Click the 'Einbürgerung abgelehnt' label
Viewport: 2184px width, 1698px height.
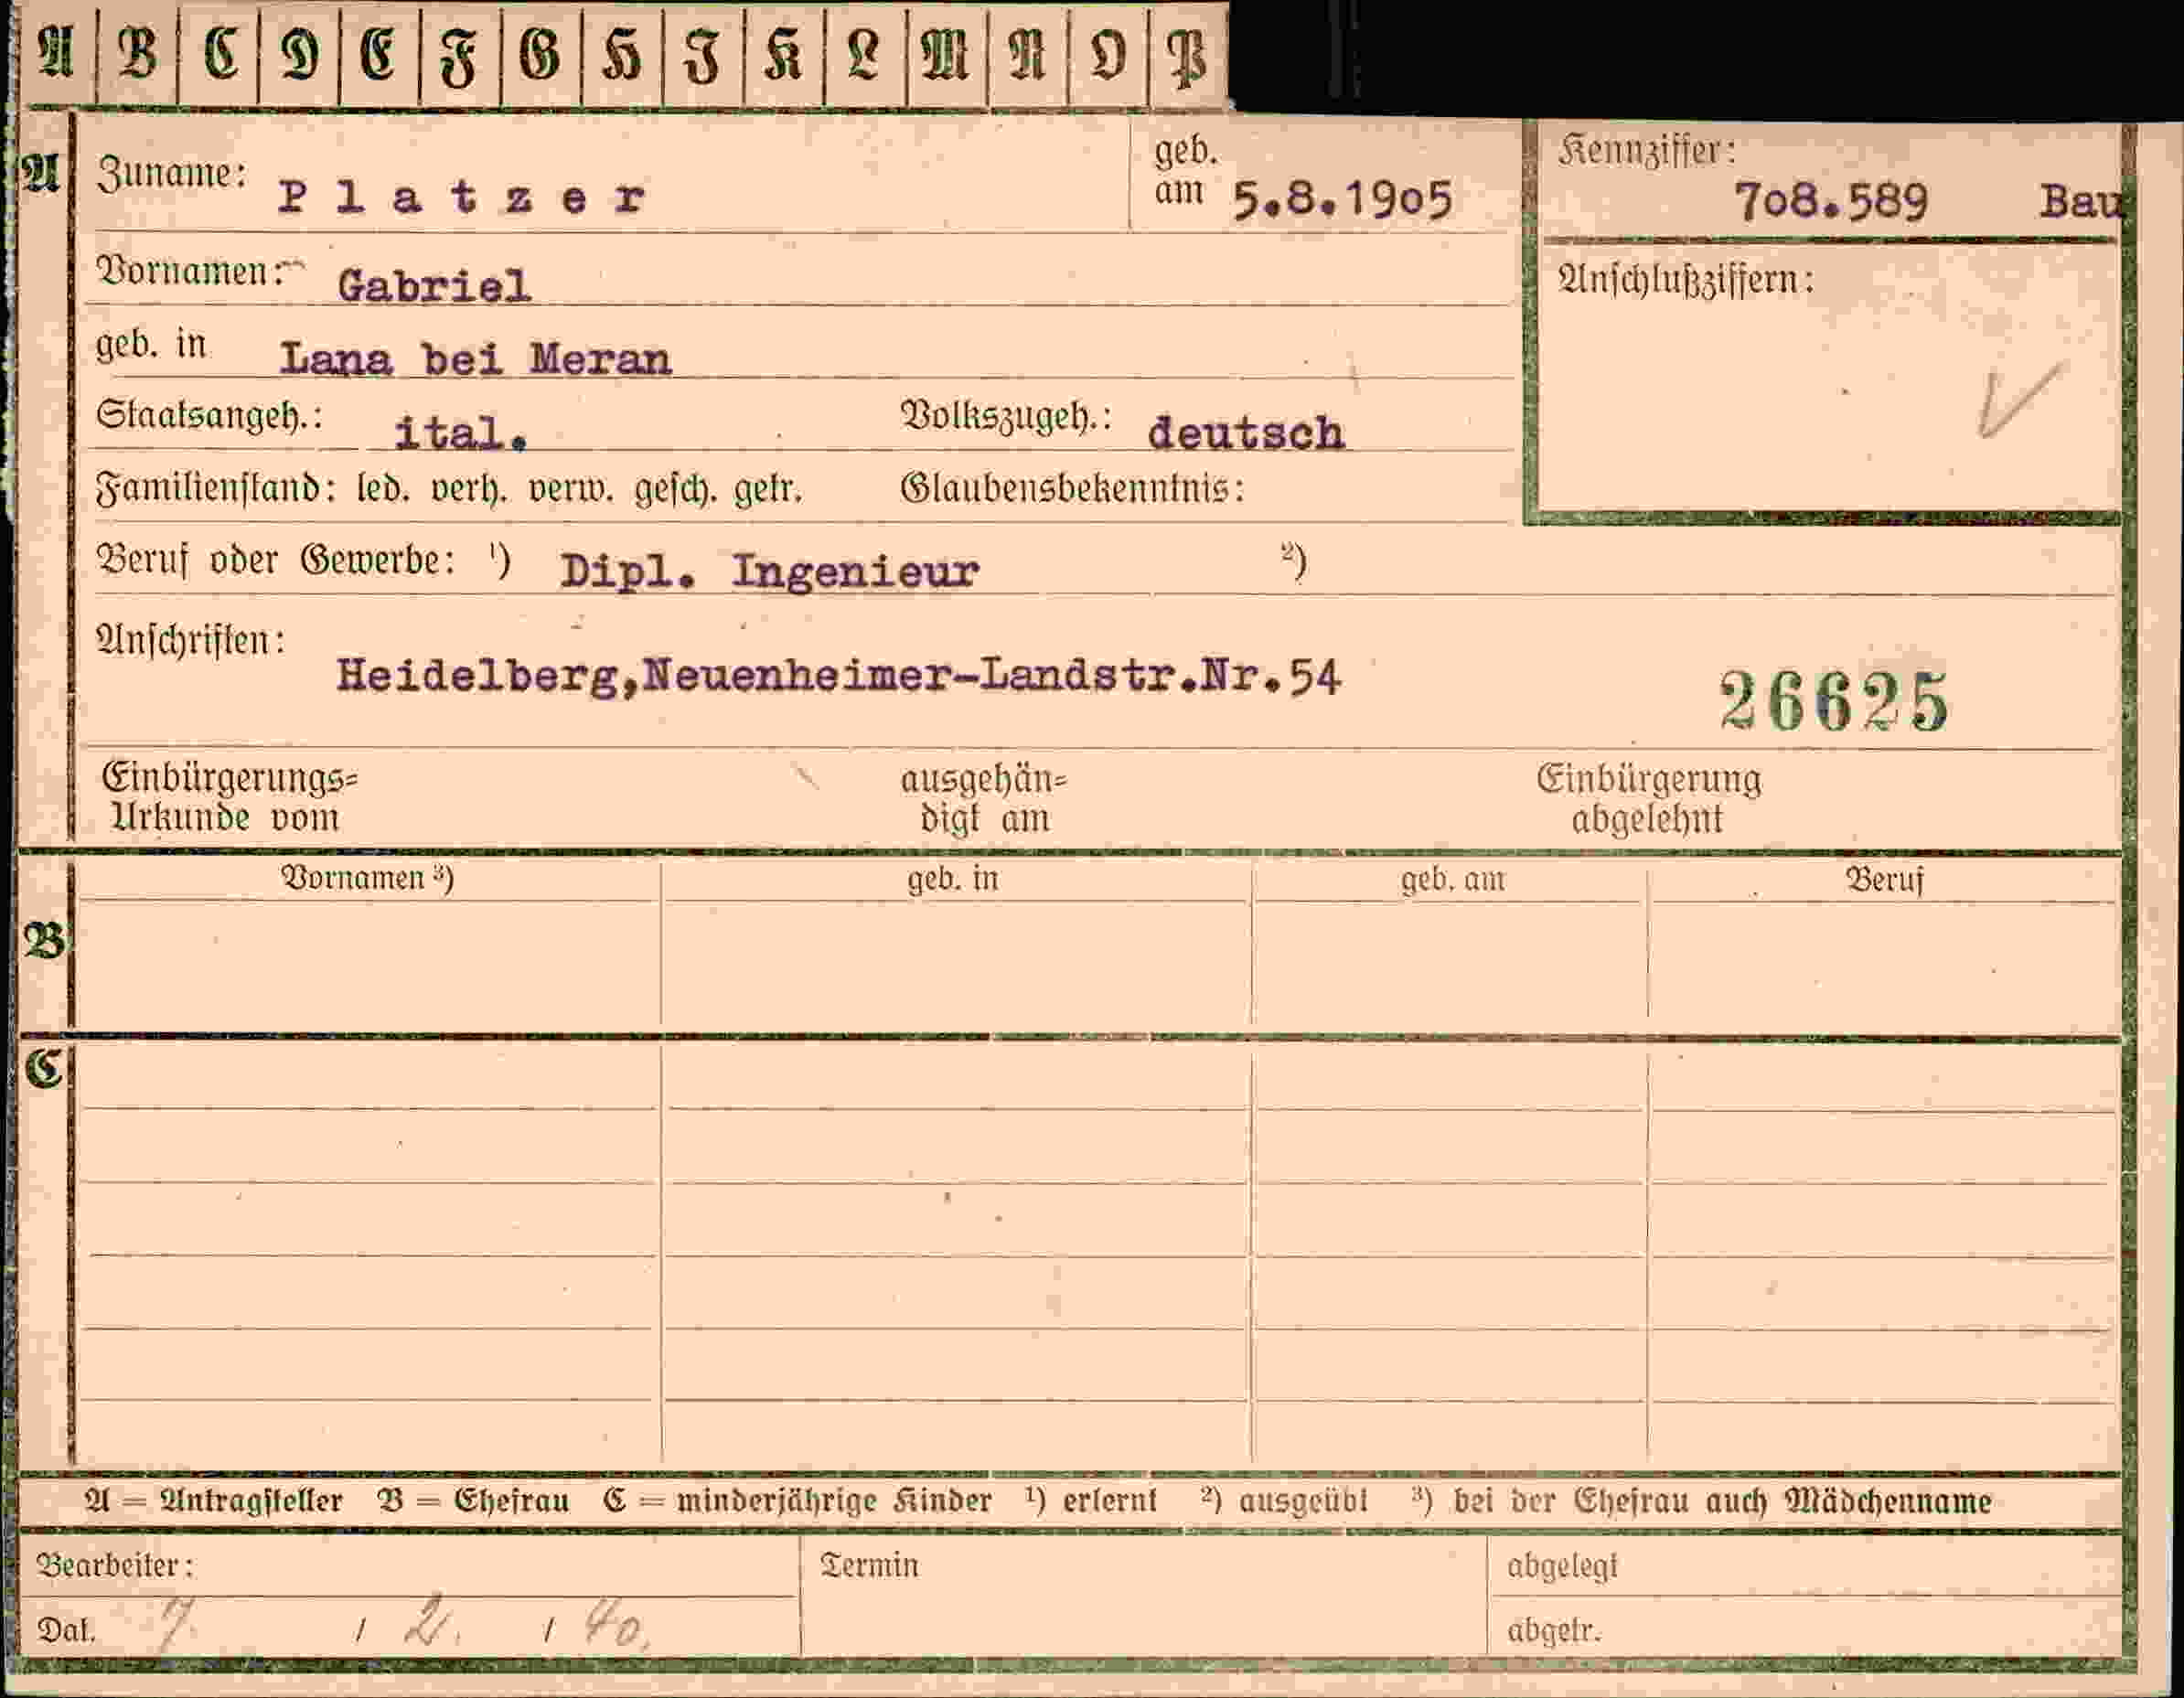[x=1649, y=798]
